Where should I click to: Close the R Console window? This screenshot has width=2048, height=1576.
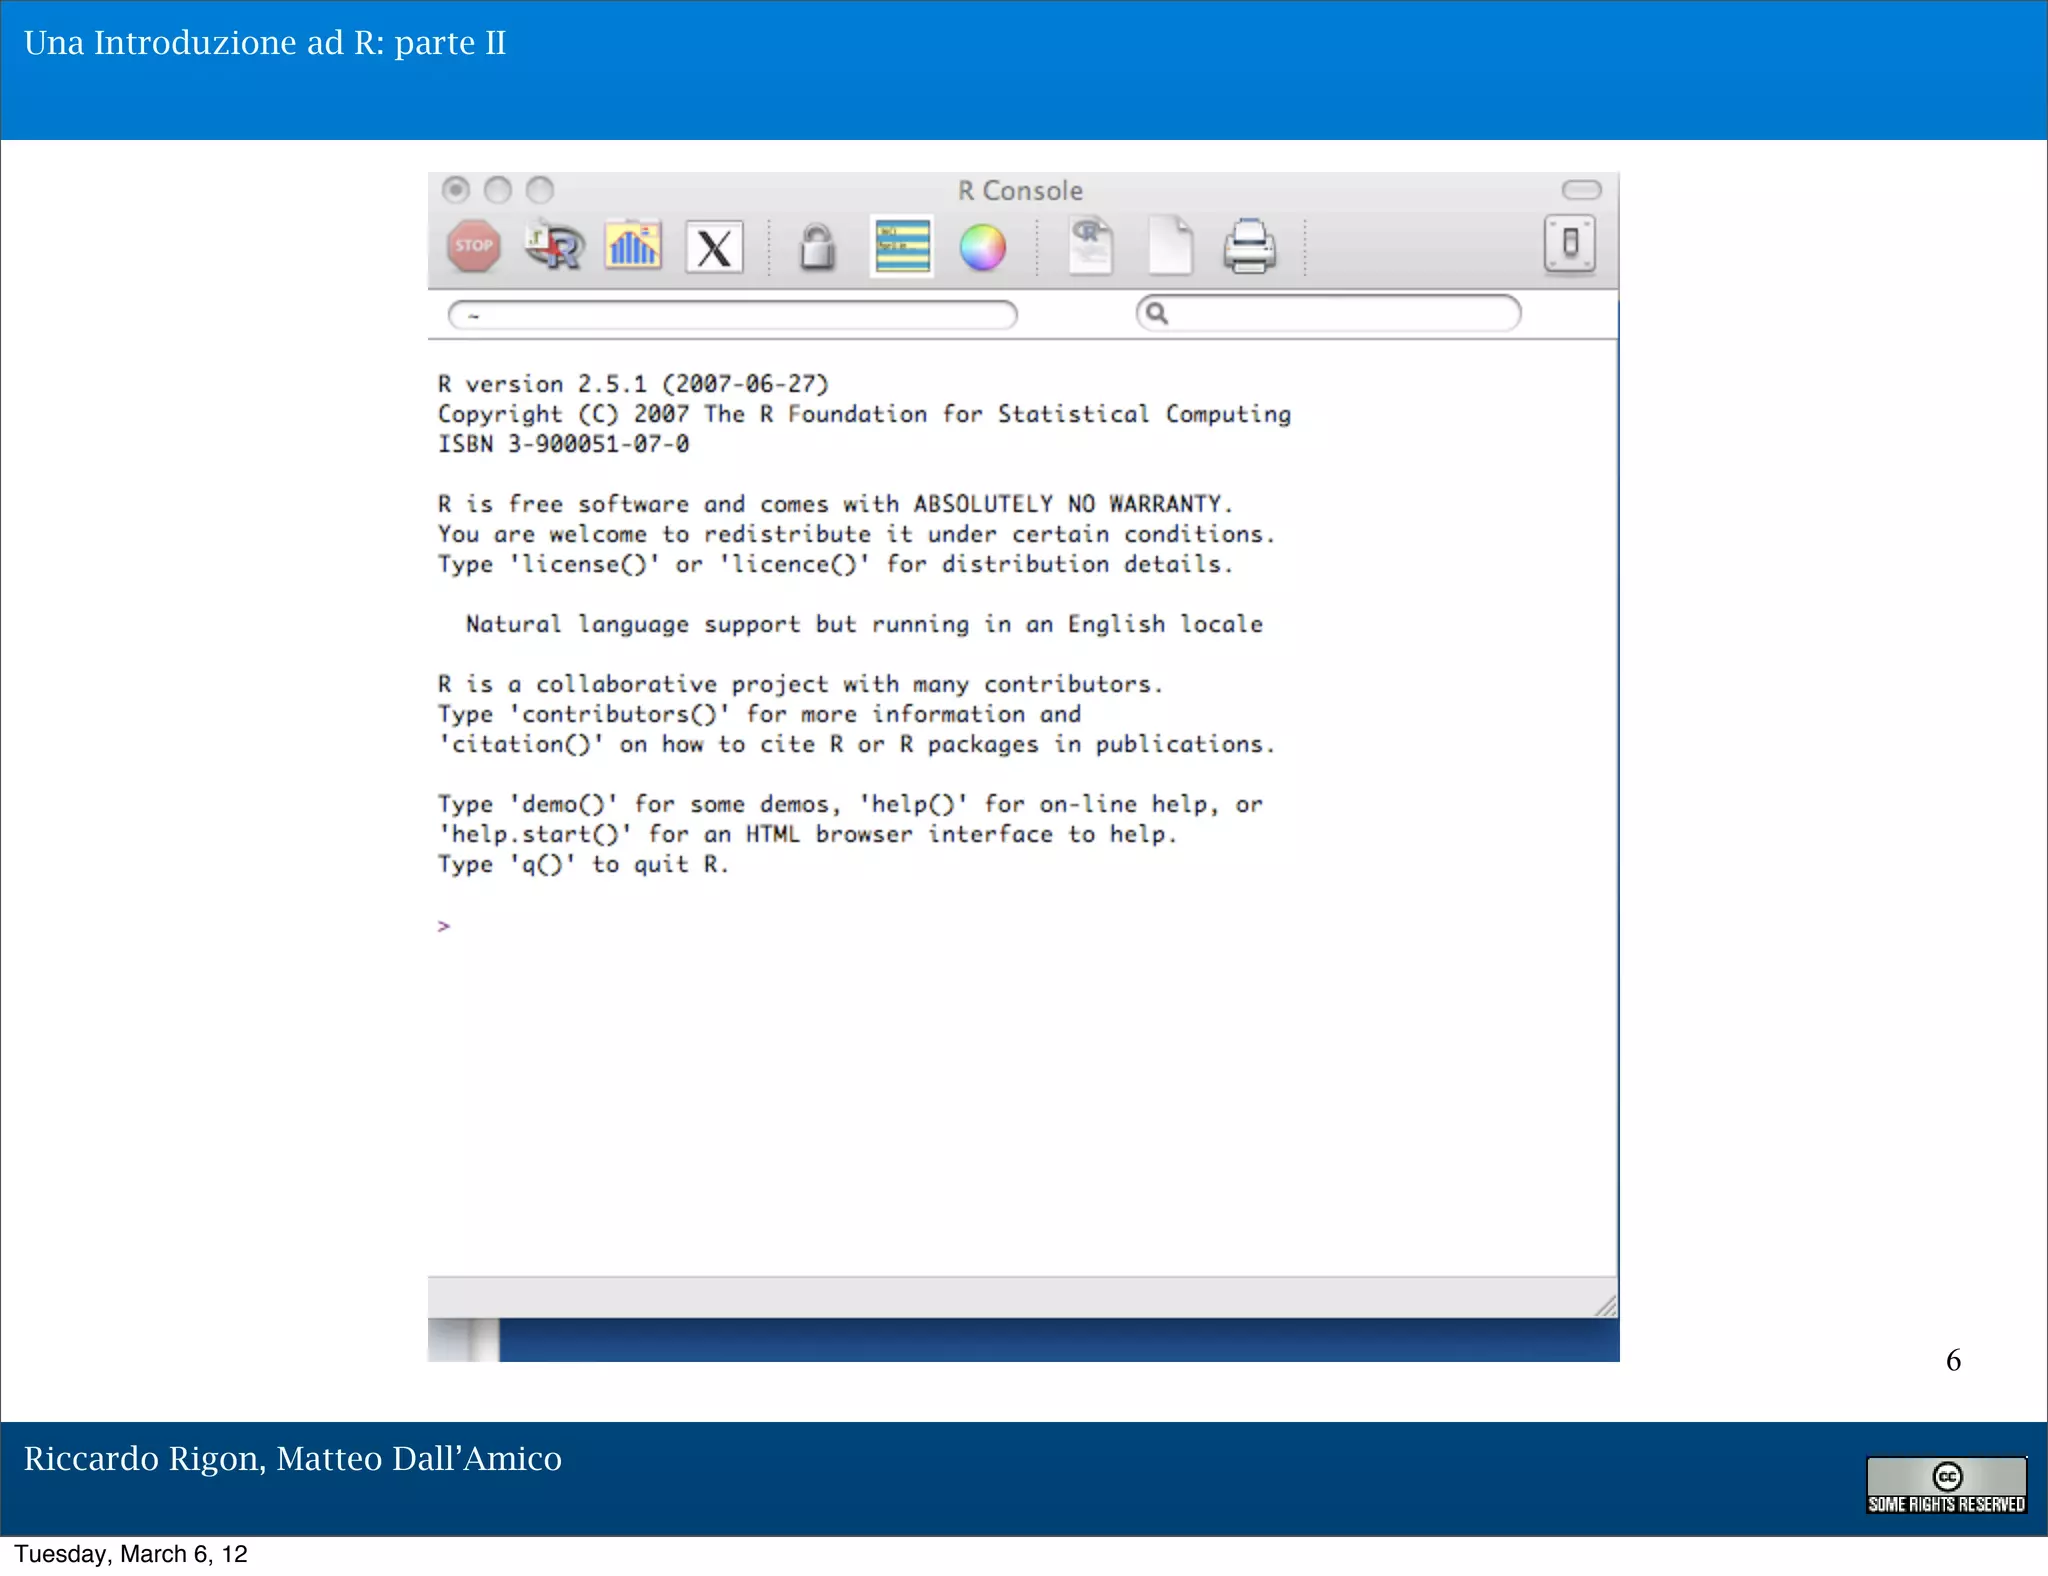click(456, 190)
